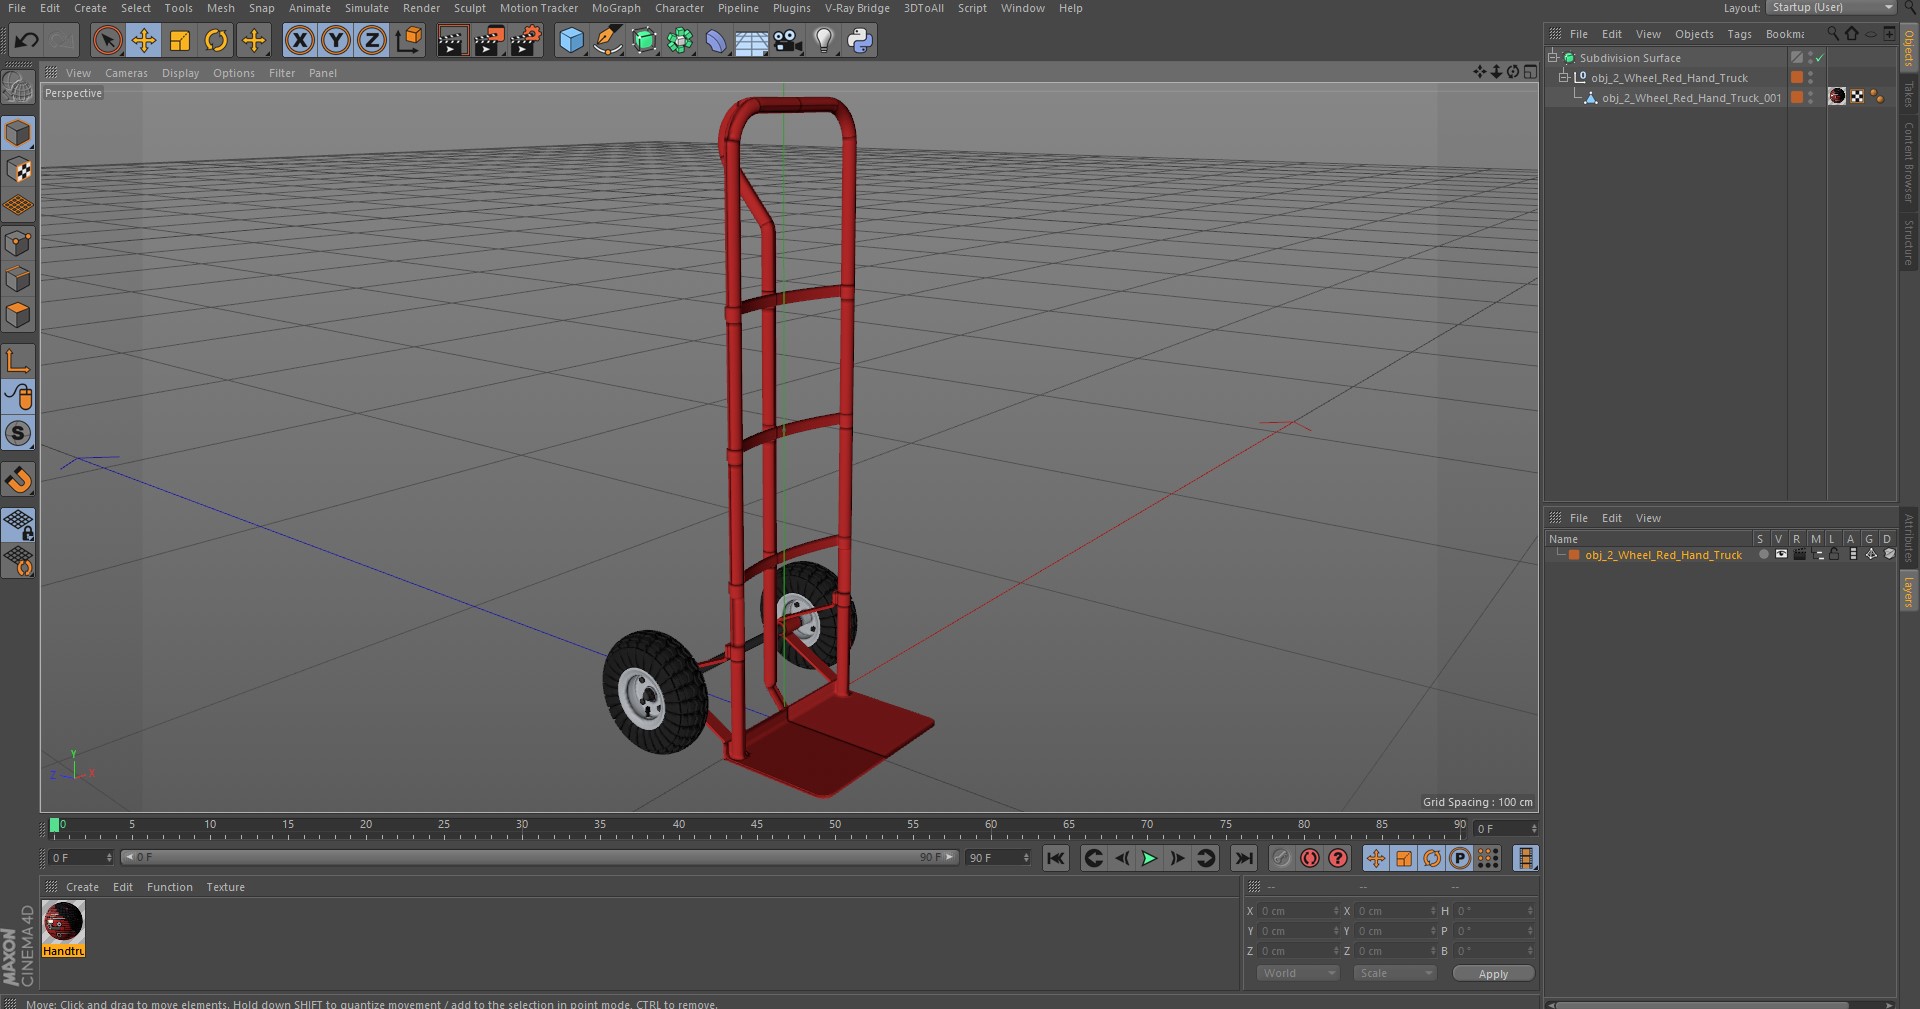This screenshot has height=1009, width=1920.
Task: Activate the Rotate tool
Action: [x=216, y=41]
